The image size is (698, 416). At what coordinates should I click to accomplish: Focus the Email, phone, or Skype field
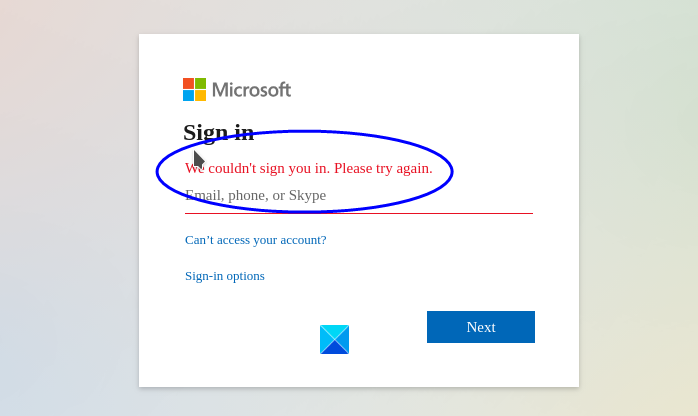(358, 195)
